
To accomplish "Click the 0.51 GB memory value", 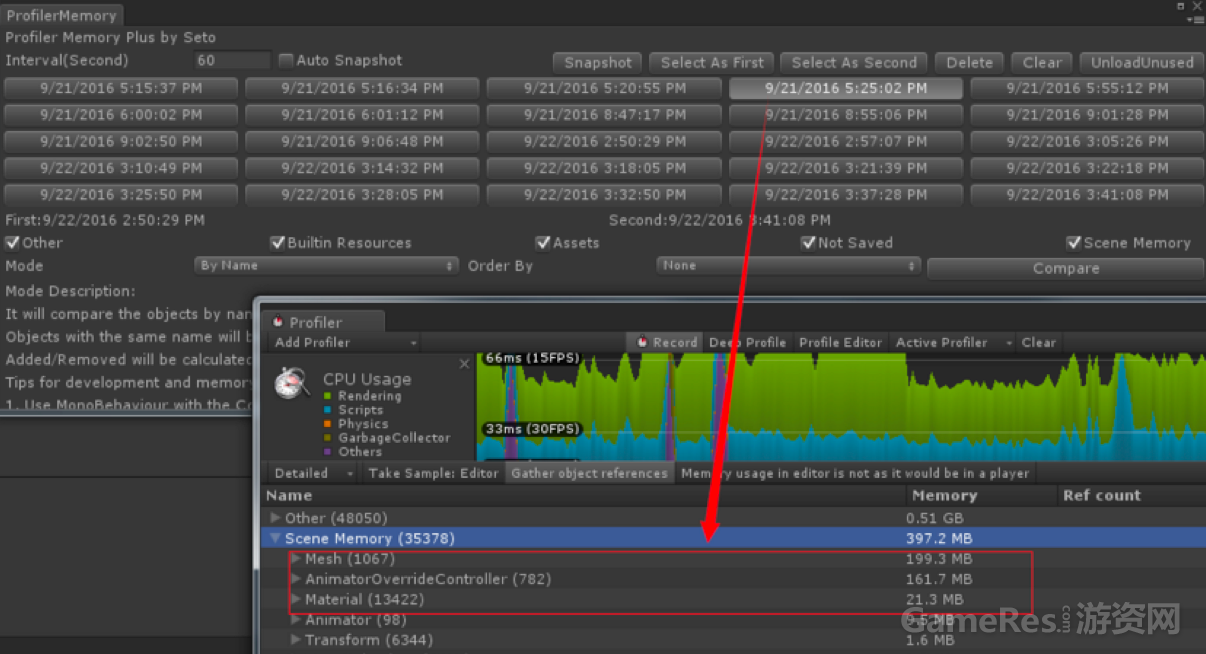I will (934, 518).
